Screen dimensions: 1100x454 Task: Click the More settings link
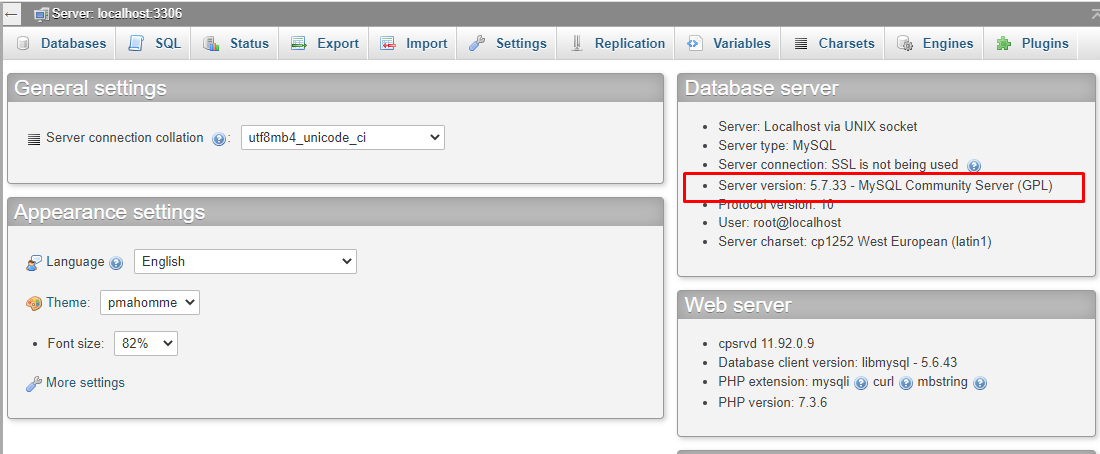(x=86, y=382)
